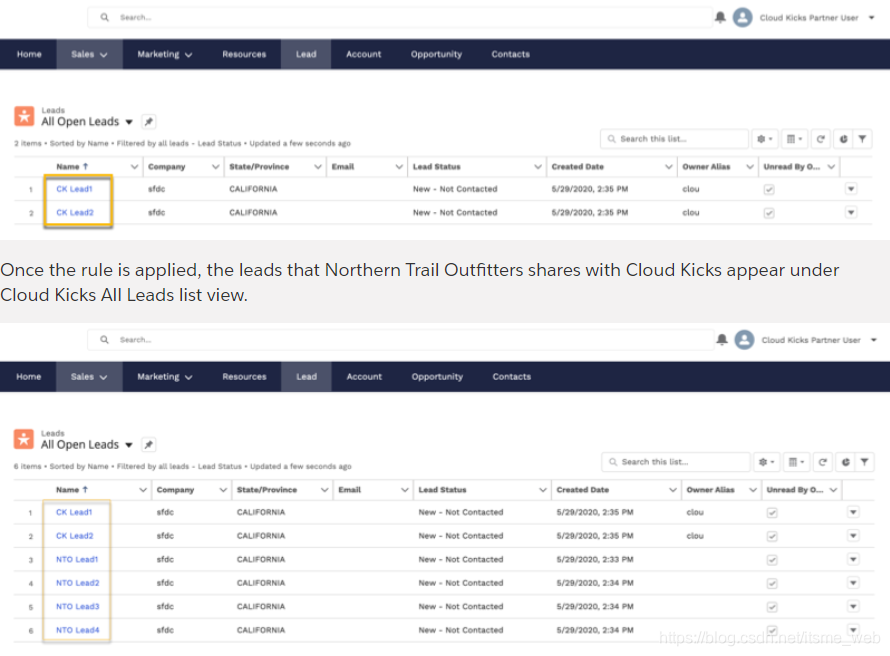Open display-as table menu in lower list
The height and width of the screenshot is (656, 890).
click(796, 462)
